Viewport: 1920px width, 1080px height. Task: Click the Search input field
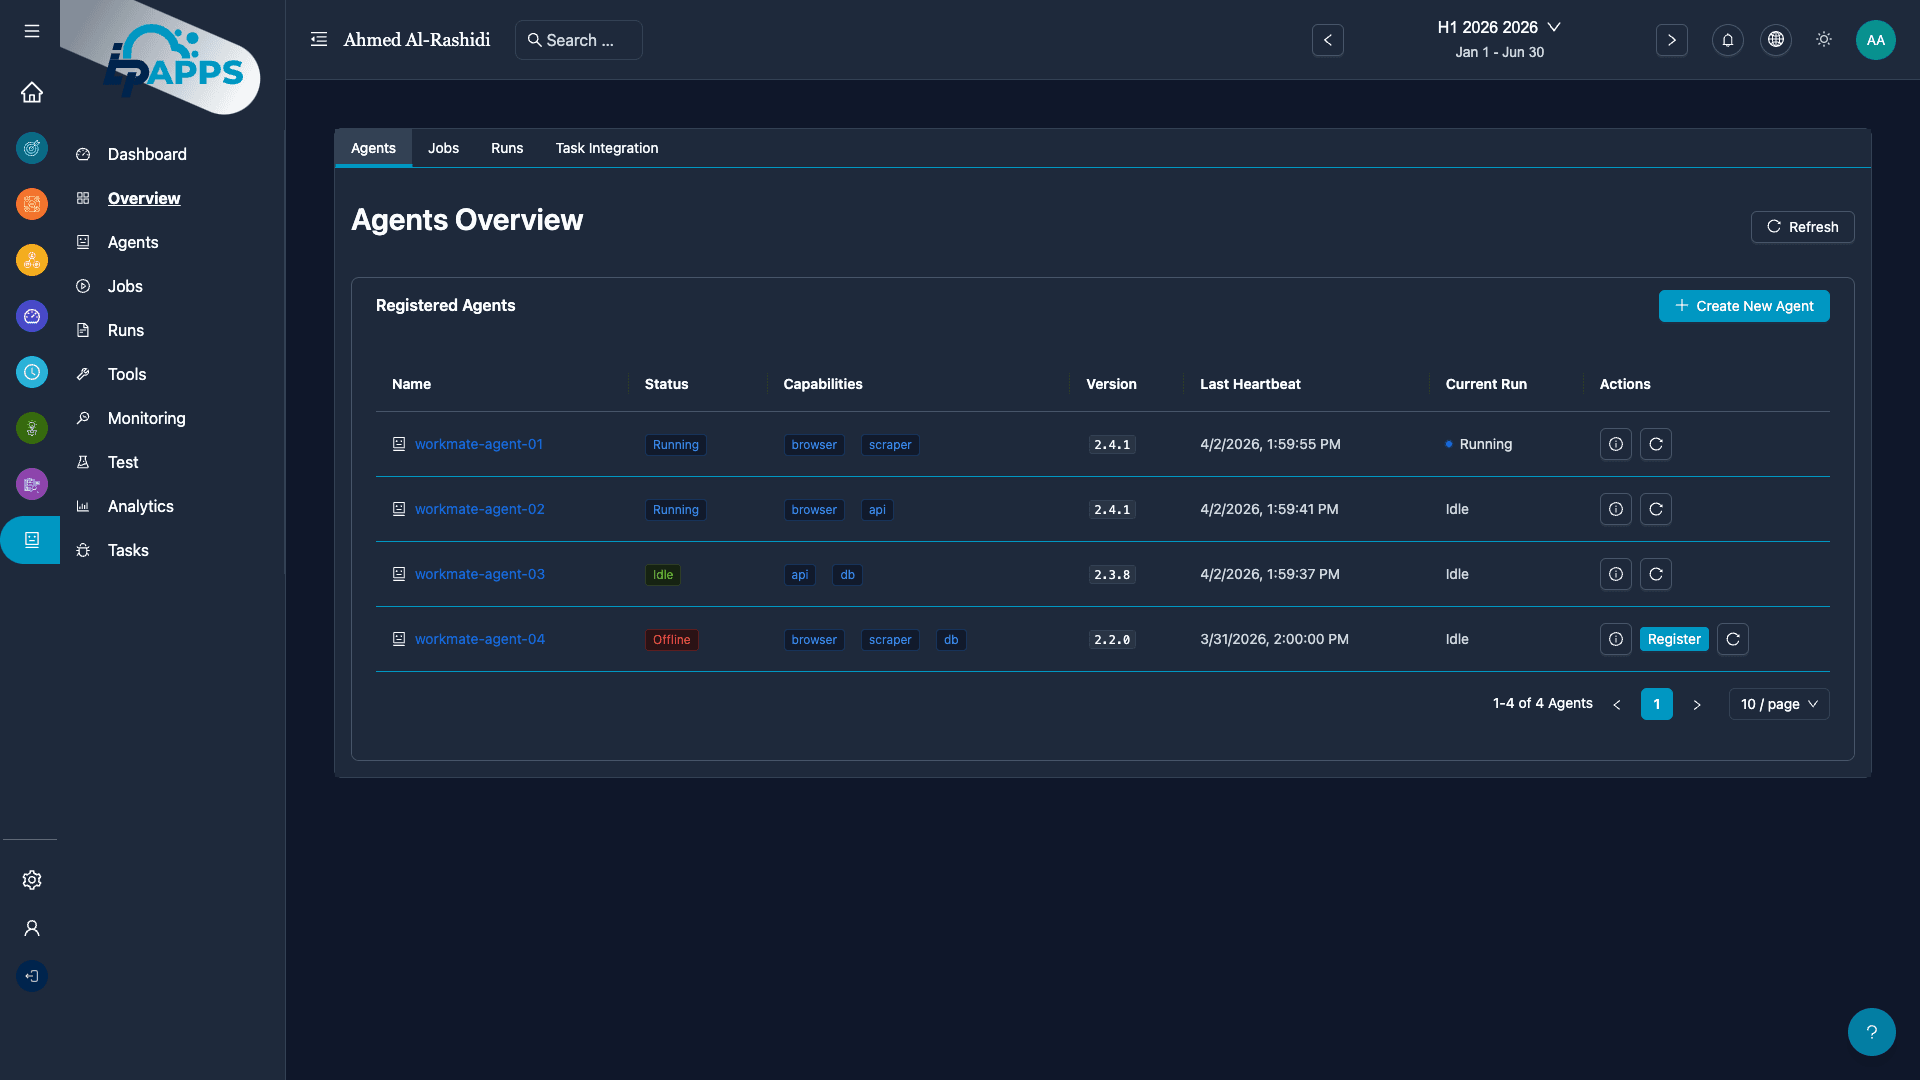point(579,40)
